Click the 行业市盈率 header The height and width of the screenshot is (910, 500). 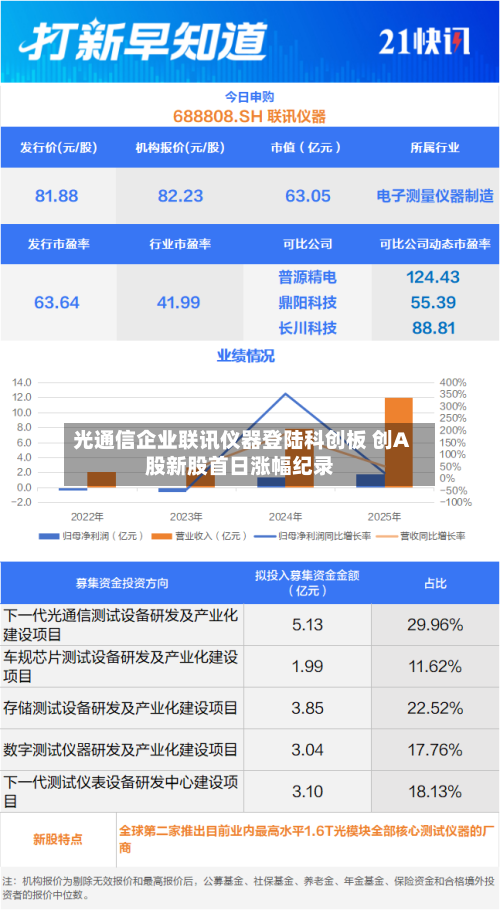(x=180, y=244)
